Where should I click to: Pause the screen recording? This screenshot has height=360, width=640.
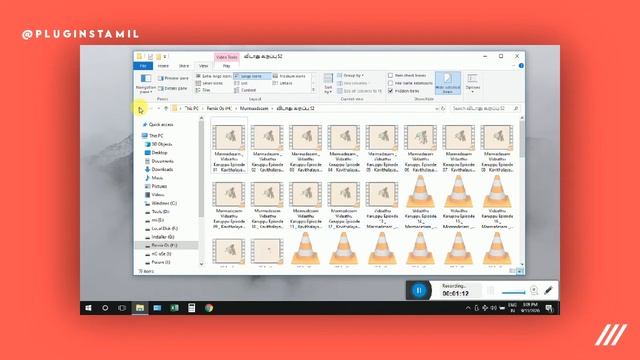(418, 290)
